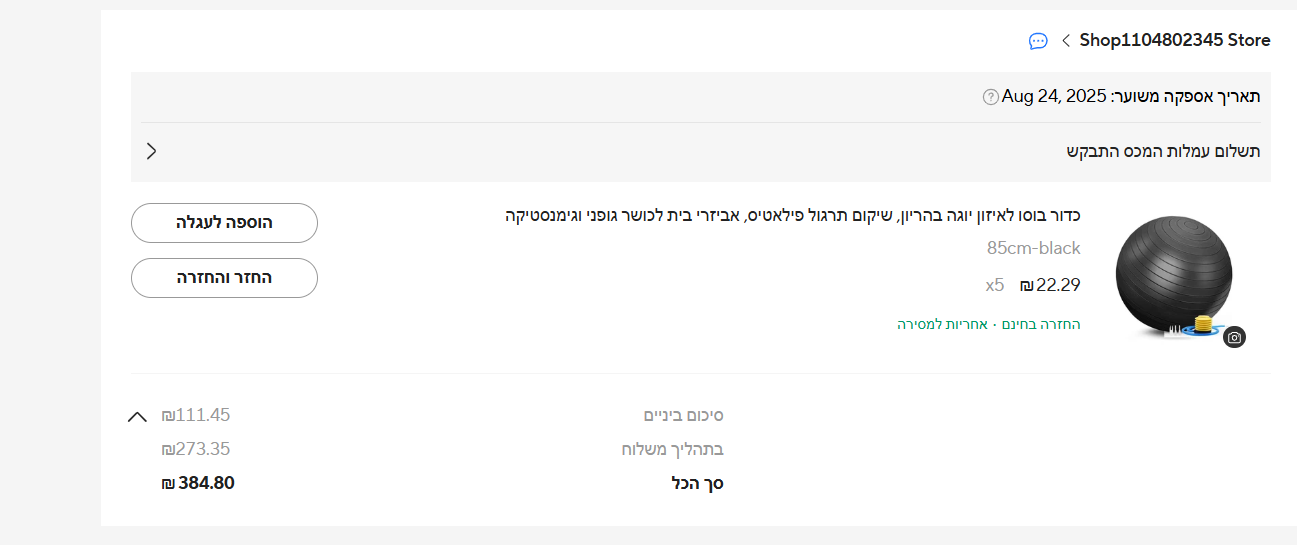Collapse the price summary with the up arrow
Screen dimensions: 1297x545
[x=137, y=416]
